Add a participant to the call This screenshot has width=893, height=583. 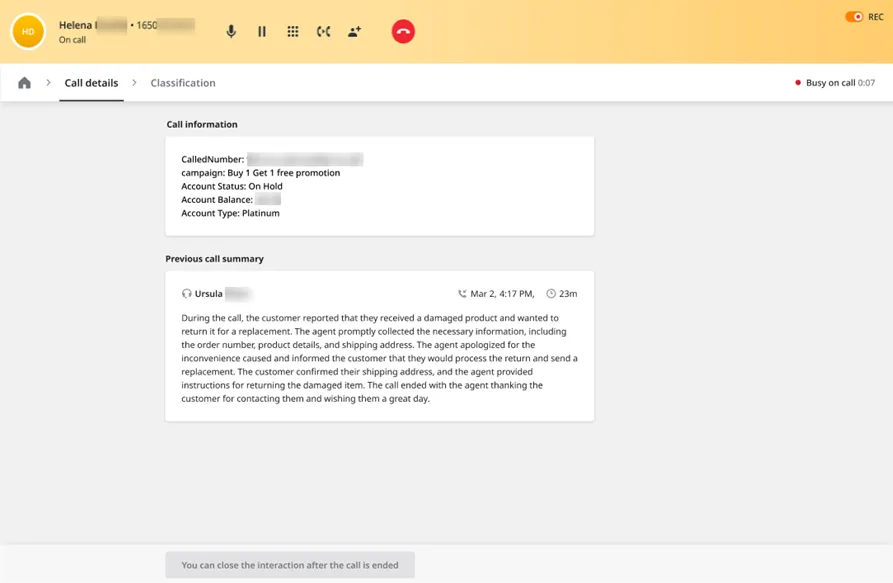click(354, 31)
